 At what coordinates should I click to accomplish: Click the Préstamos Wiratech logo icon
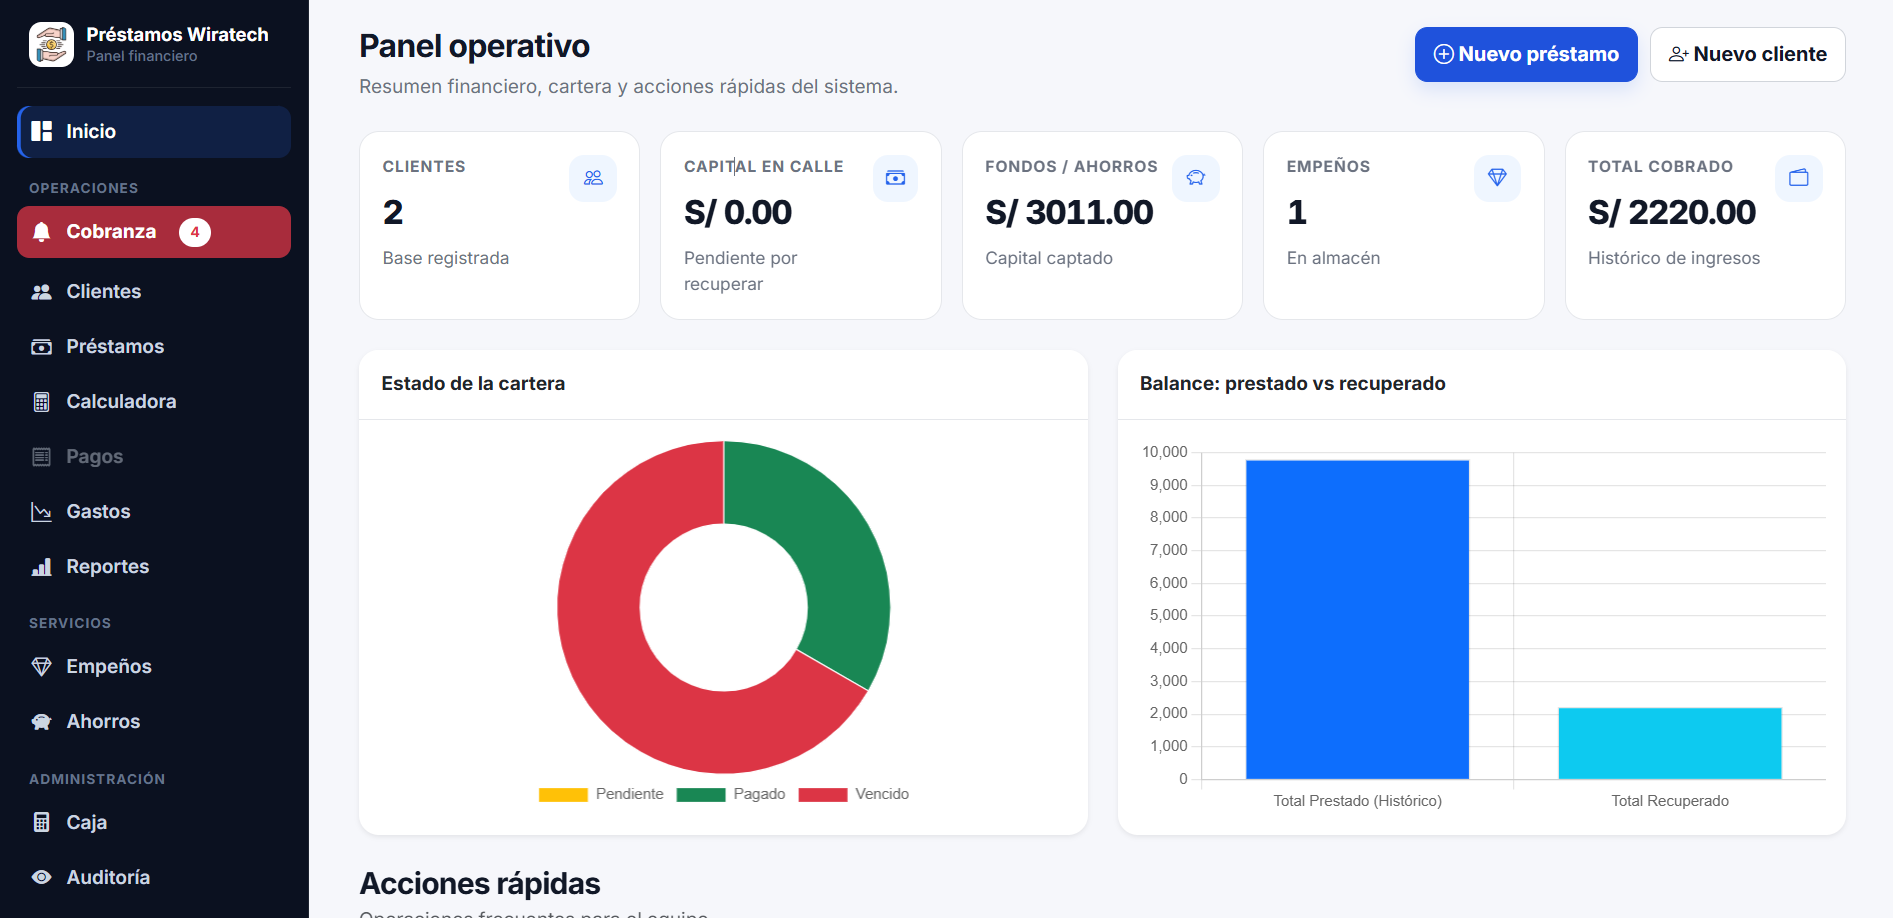51,45
